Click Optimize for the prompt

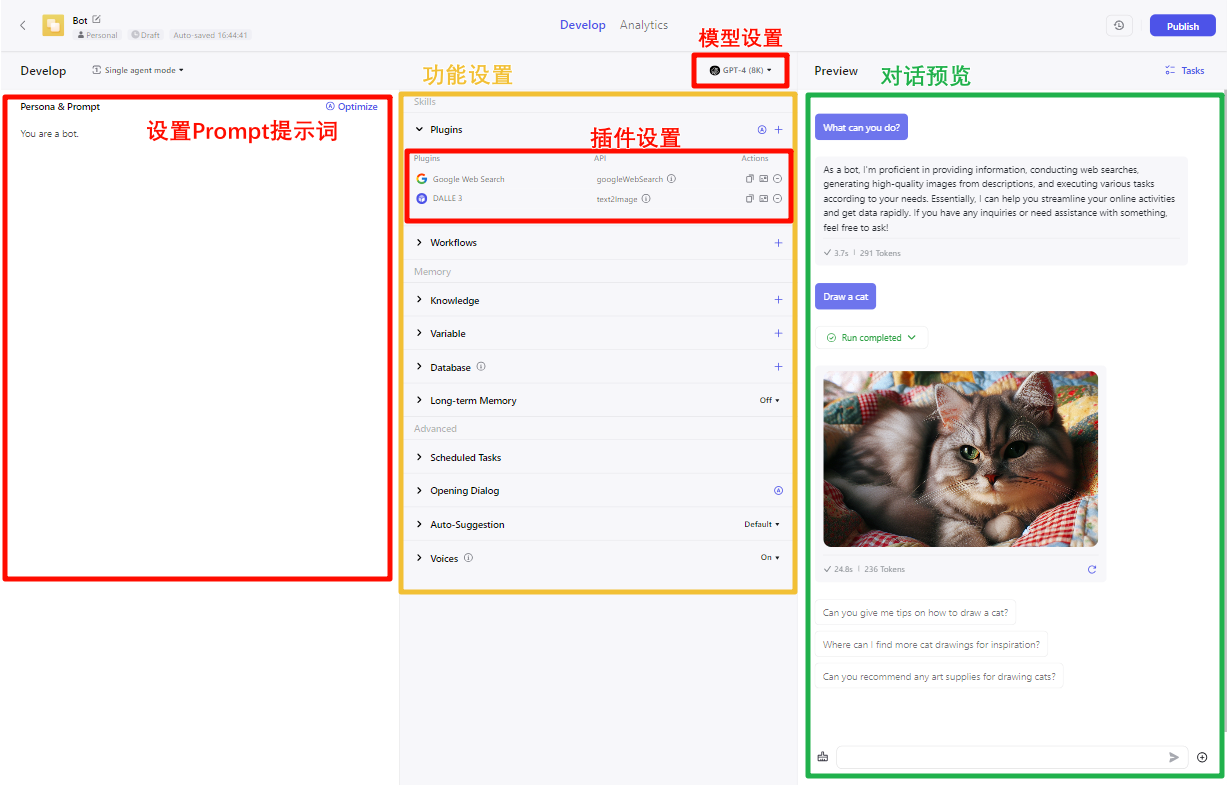point(351,107)
